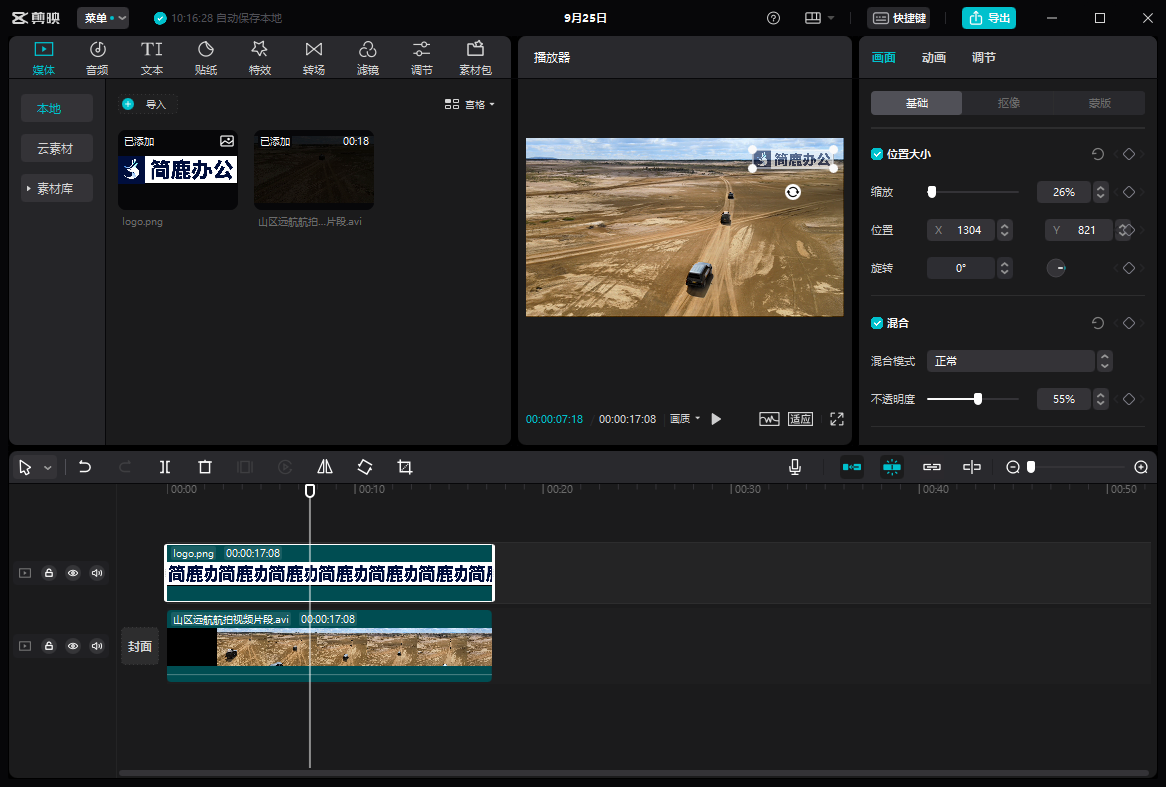Click the rotate icon in timeline toolbar
The image size is (1166, 787).
[365, 467]
